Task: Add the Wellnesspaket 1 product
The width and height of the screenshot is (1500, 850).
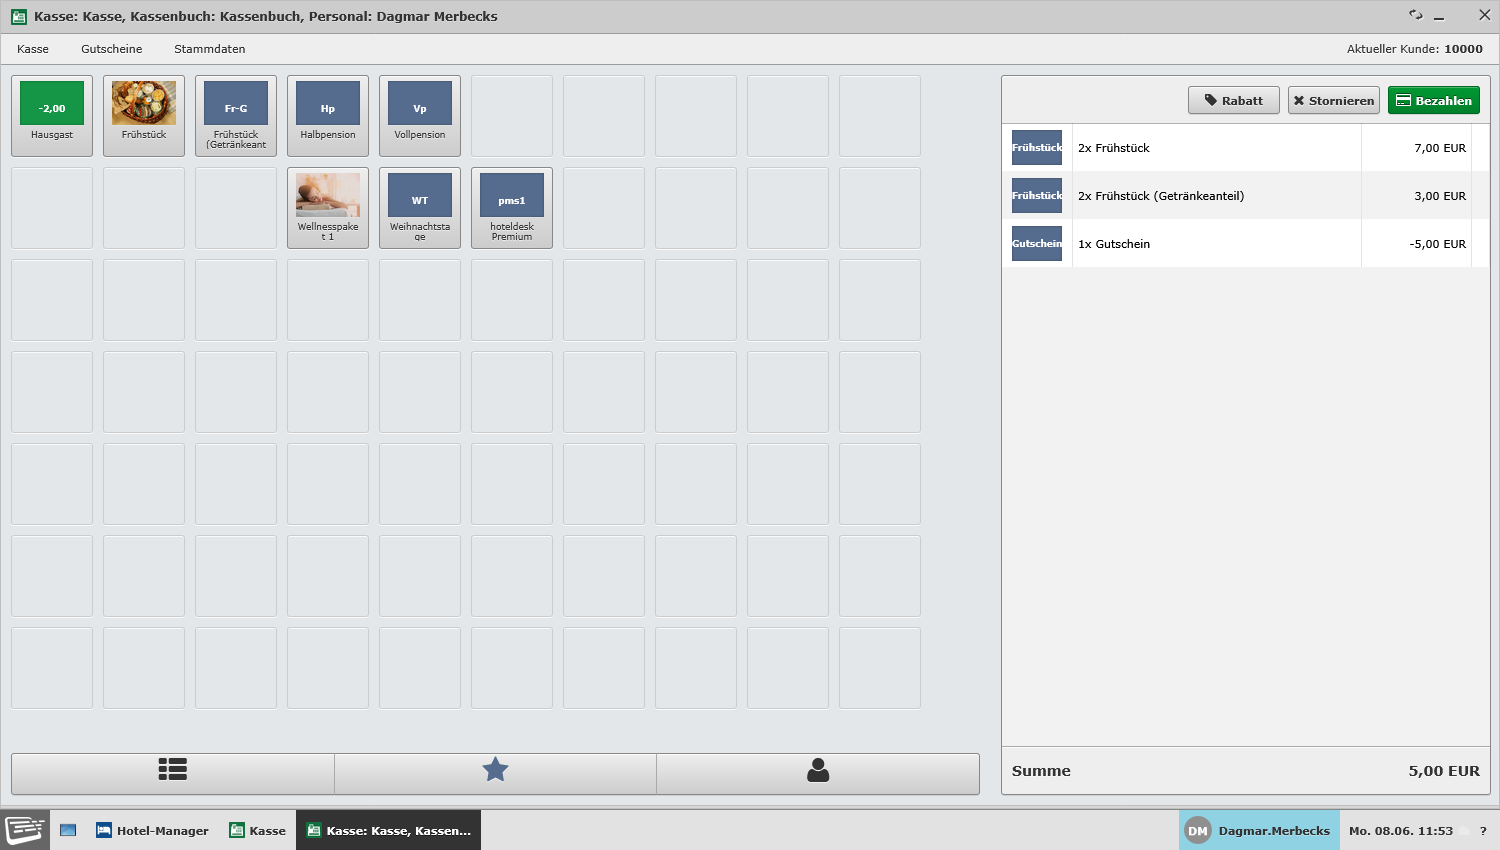Action: pos(328,208)
